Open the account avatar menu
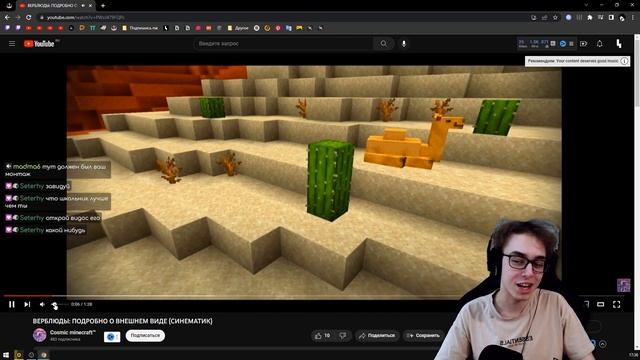The image size is (640, 360). pyautogui.click(x=619, y=44)
